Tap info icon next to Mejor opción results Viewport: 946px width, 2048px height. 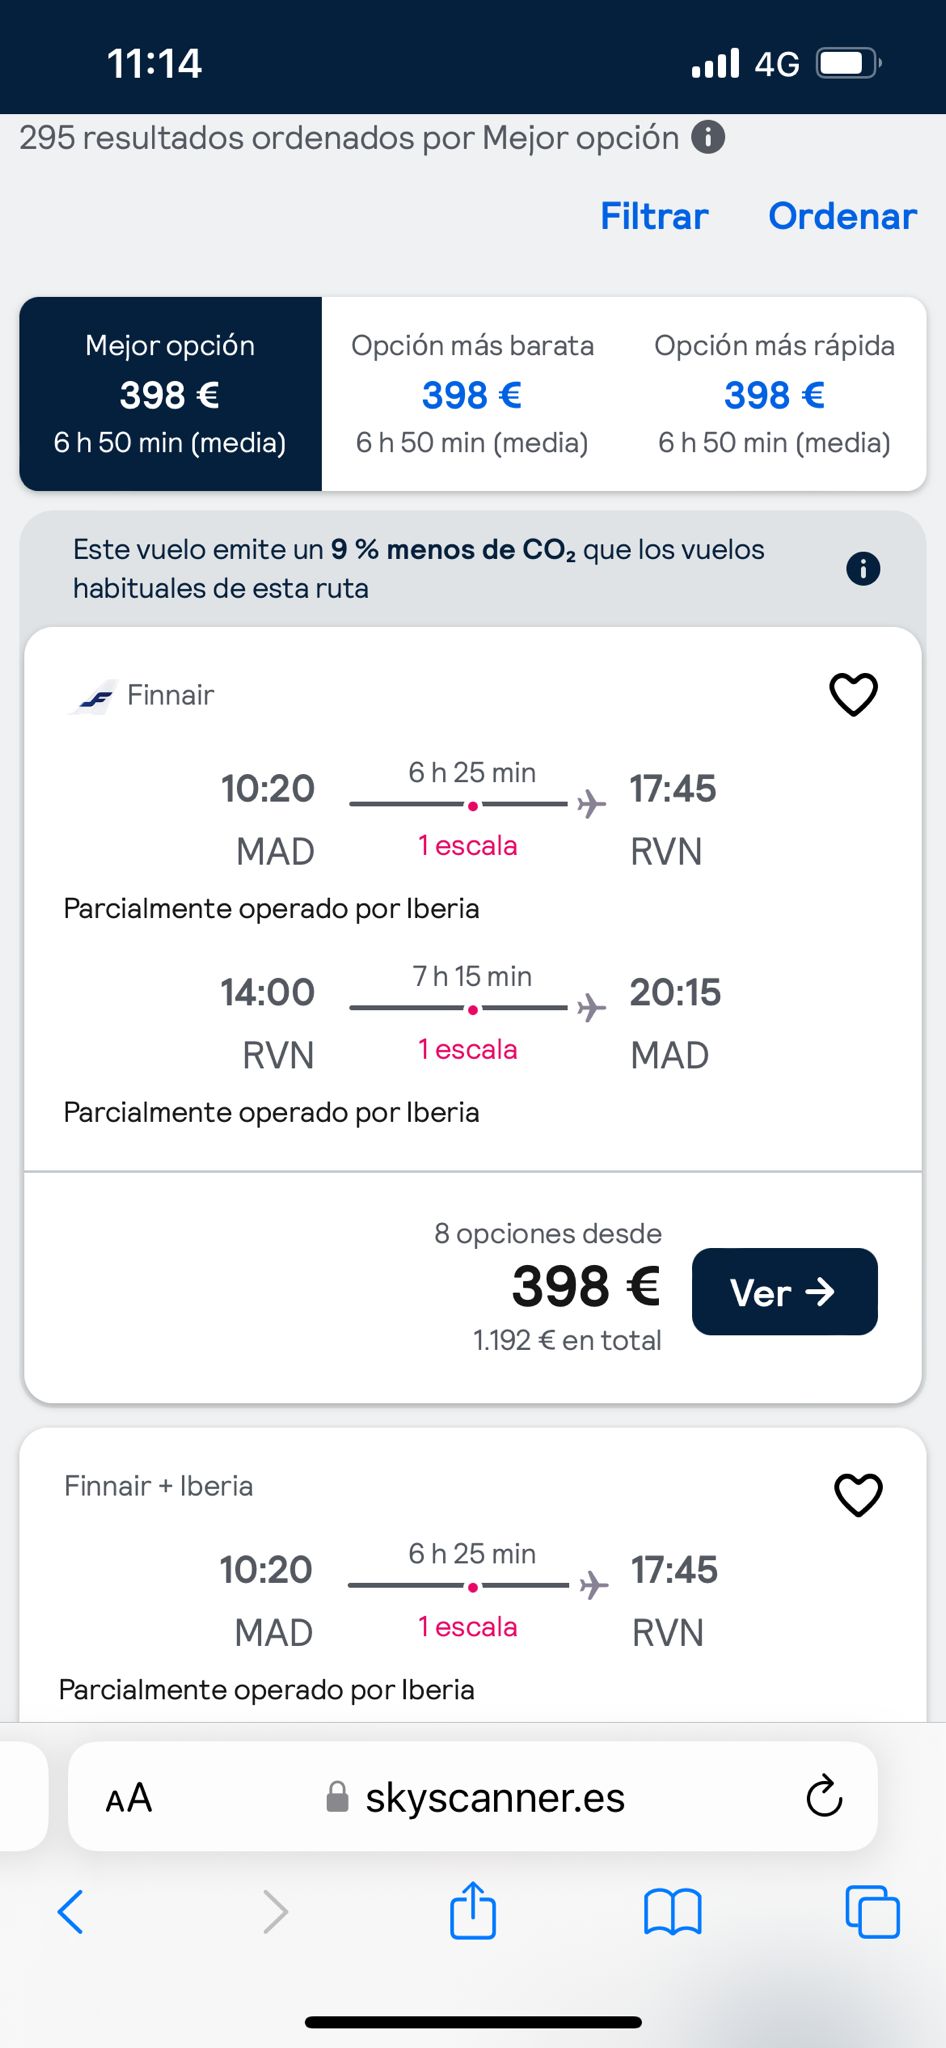tap(708, 137)
